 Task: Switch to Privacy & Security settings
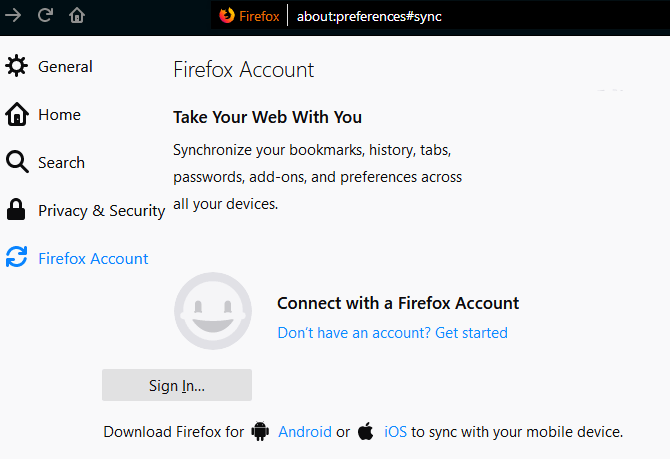101,210
